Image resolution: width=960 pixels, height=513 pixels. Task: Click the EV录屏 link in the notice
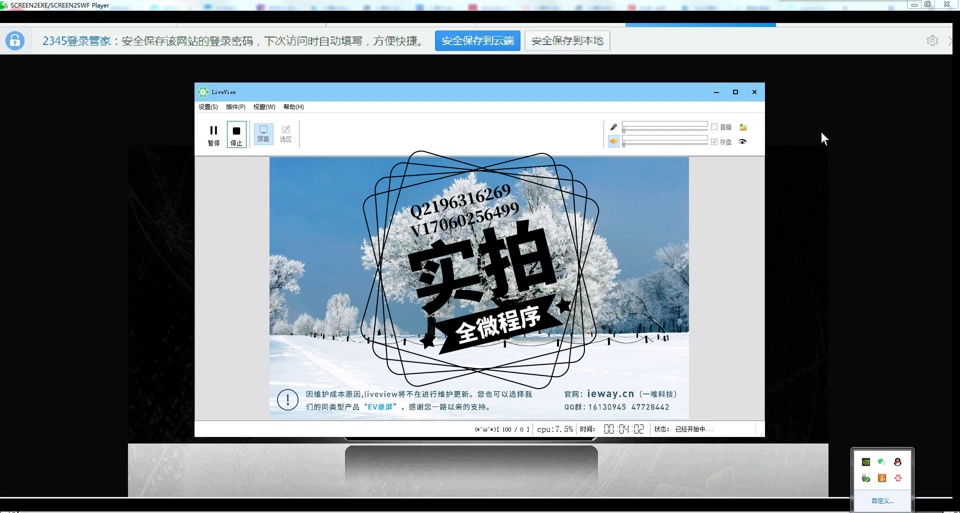[381, 407]
